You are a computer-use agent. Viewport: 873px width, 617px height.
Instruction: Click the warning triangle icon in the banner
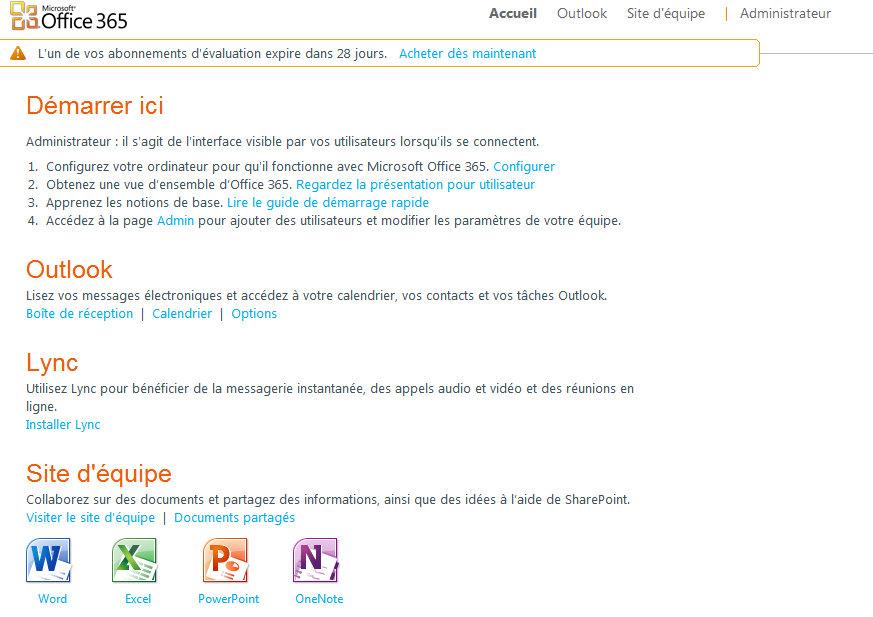click(x=18, y=53)
